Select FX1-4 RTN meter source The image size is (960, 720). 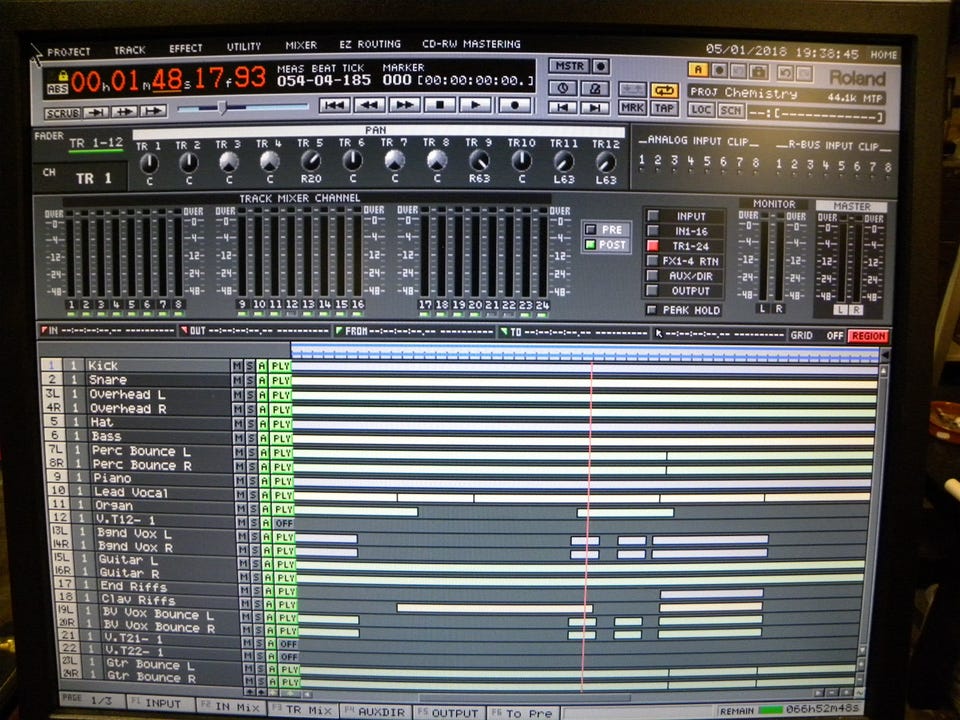[x=684, y=261]
